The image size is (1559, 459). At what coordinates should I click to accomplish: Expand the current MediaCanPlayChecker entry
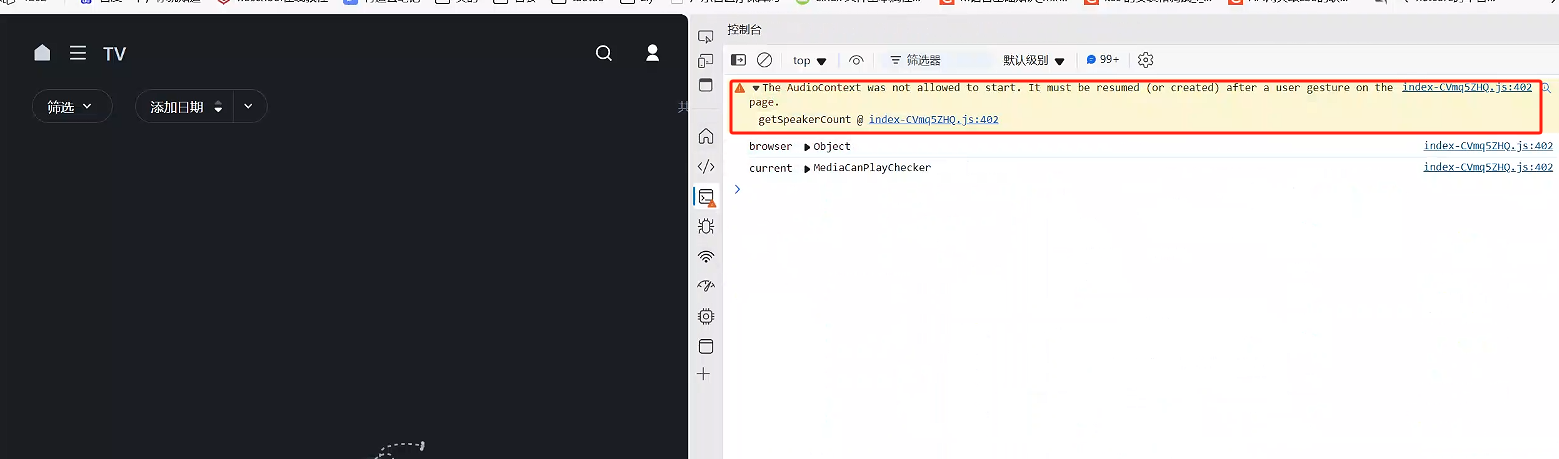pyautogui.click(x=808, y=169)
